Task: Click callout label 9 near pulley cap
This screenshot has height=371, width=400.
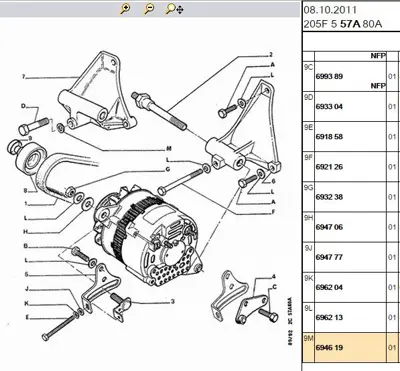Action: [30, 137]
